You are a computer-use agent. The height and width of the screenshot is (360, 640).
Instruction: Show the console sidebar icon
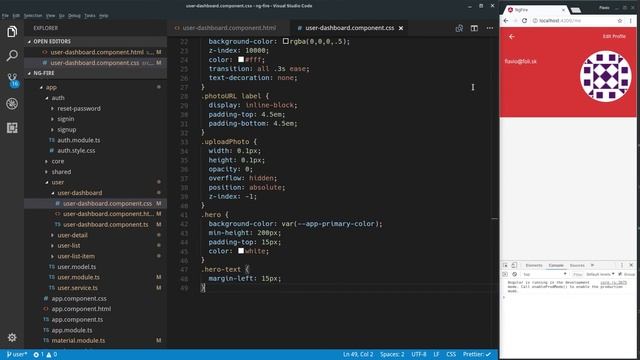[505, 274]
